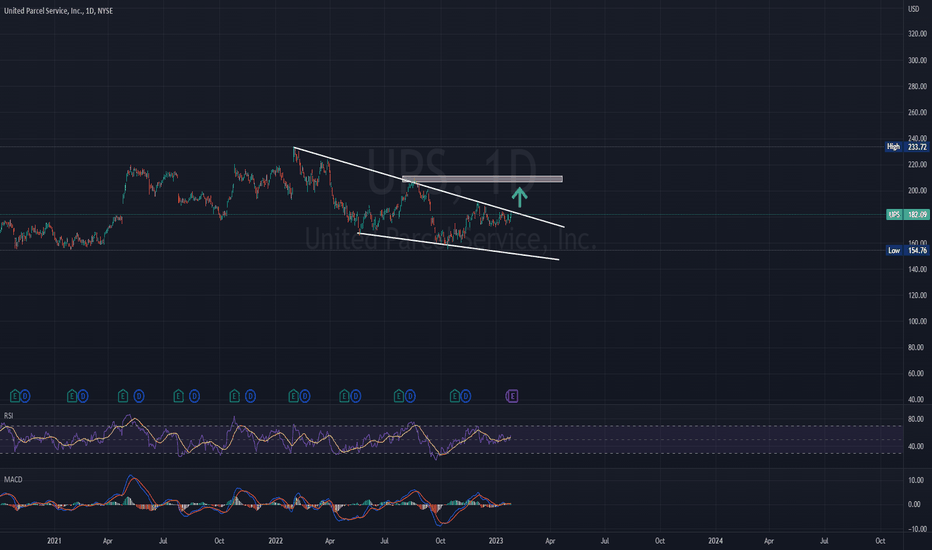Click the Low 154.76 price label
Screen dimensions: 932x550
coord(907,250)
